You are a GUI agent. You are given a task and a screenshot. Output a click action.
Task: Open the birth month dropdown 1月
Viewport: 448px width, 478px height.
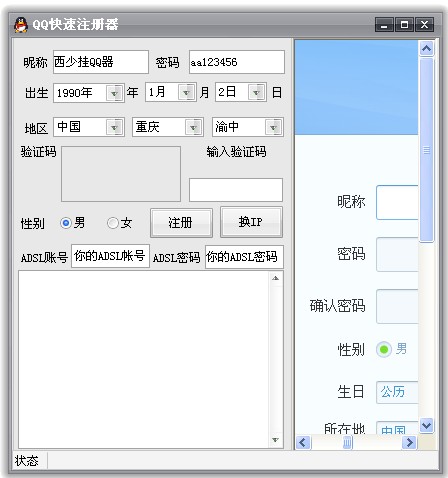(171, 92)
